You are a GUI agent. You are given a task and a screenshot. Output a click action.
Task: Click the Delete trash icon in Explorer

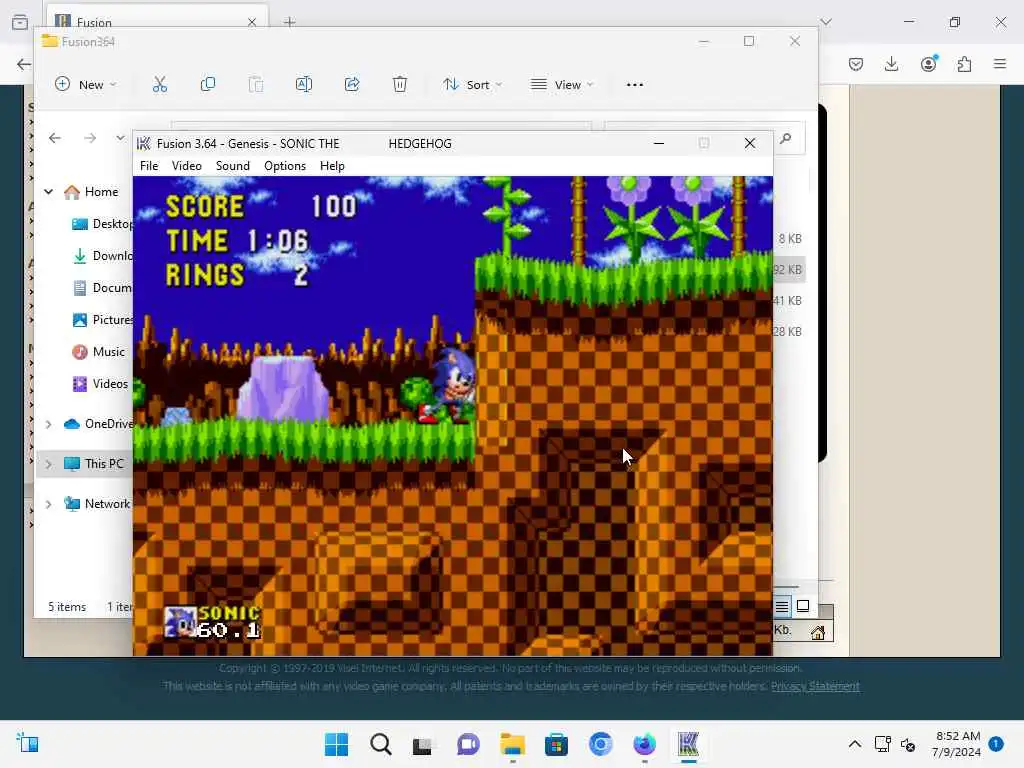(x=400, y=84)
